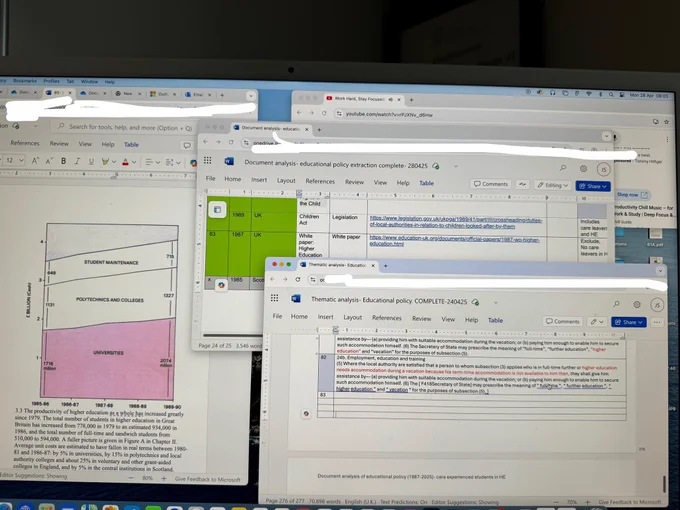Click Grow Font in left Word window

click(35, 161)
